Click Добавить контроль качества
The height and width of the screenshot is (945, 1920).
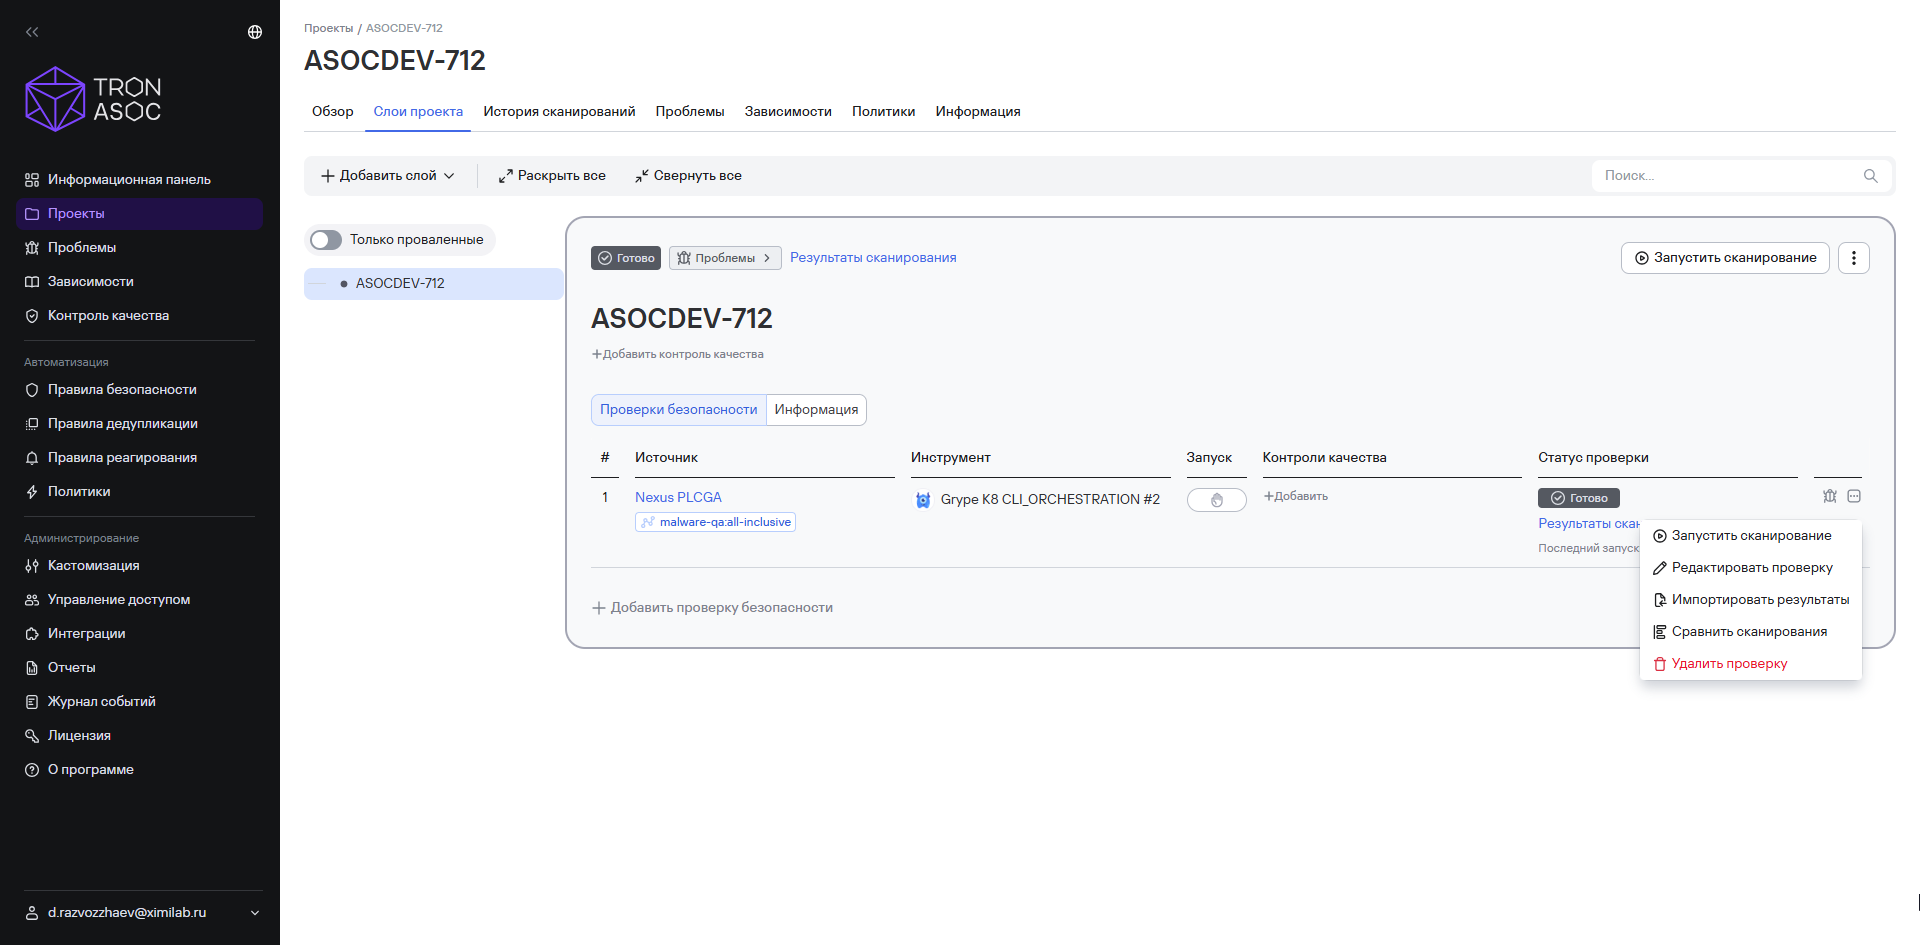coord(677,354)
